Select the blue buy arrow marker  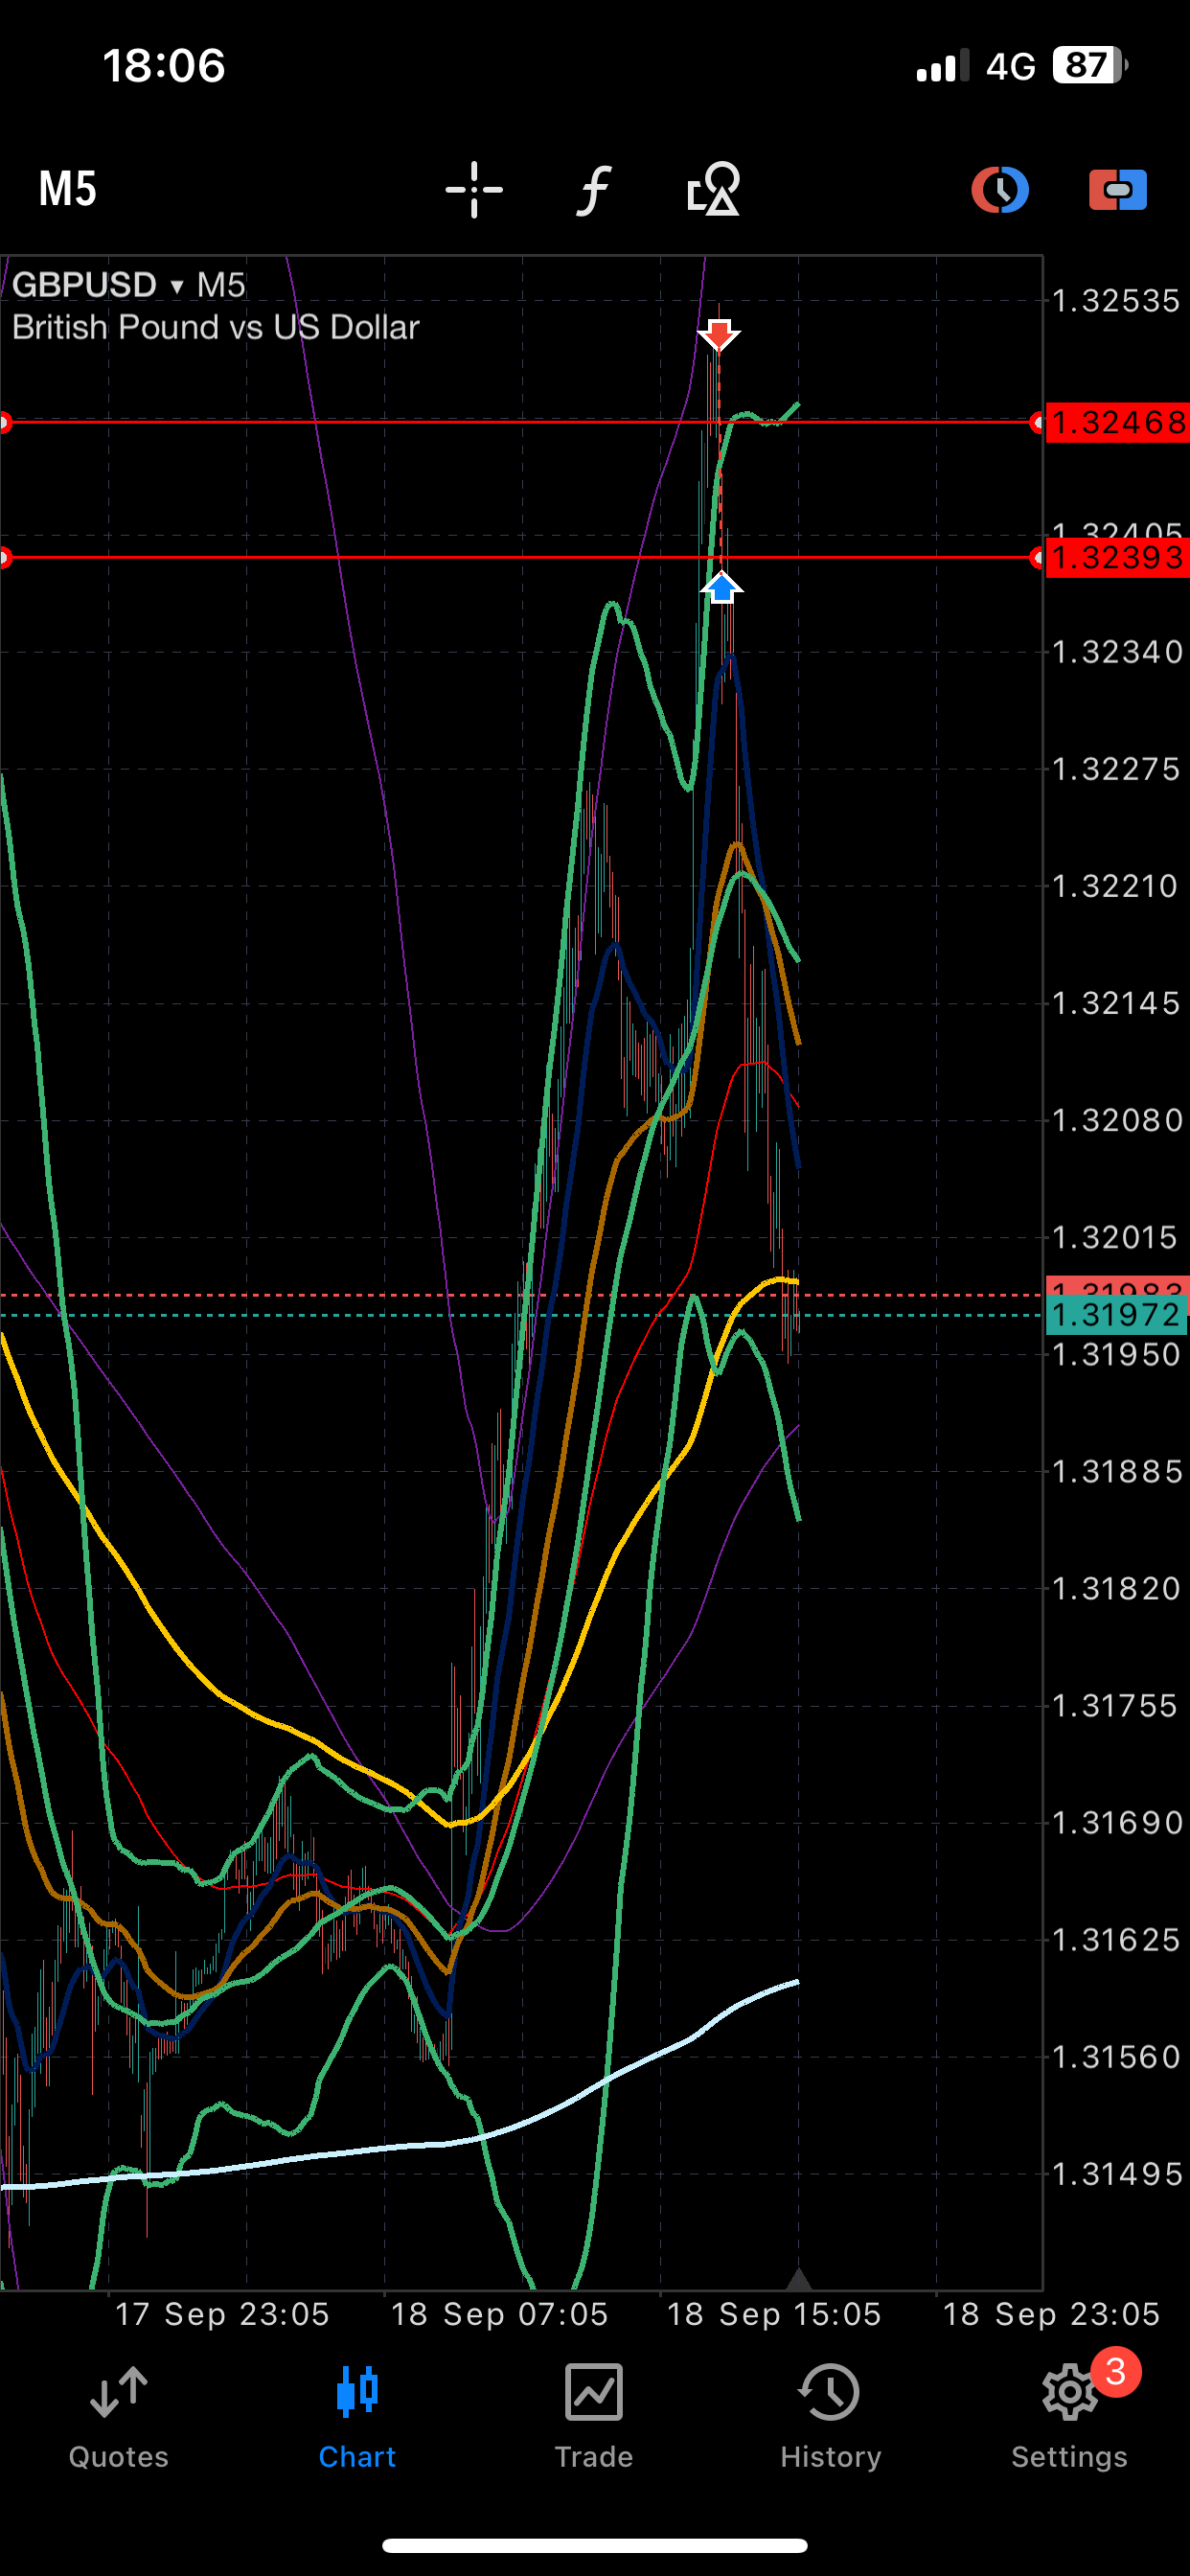[x=721, y=588]
